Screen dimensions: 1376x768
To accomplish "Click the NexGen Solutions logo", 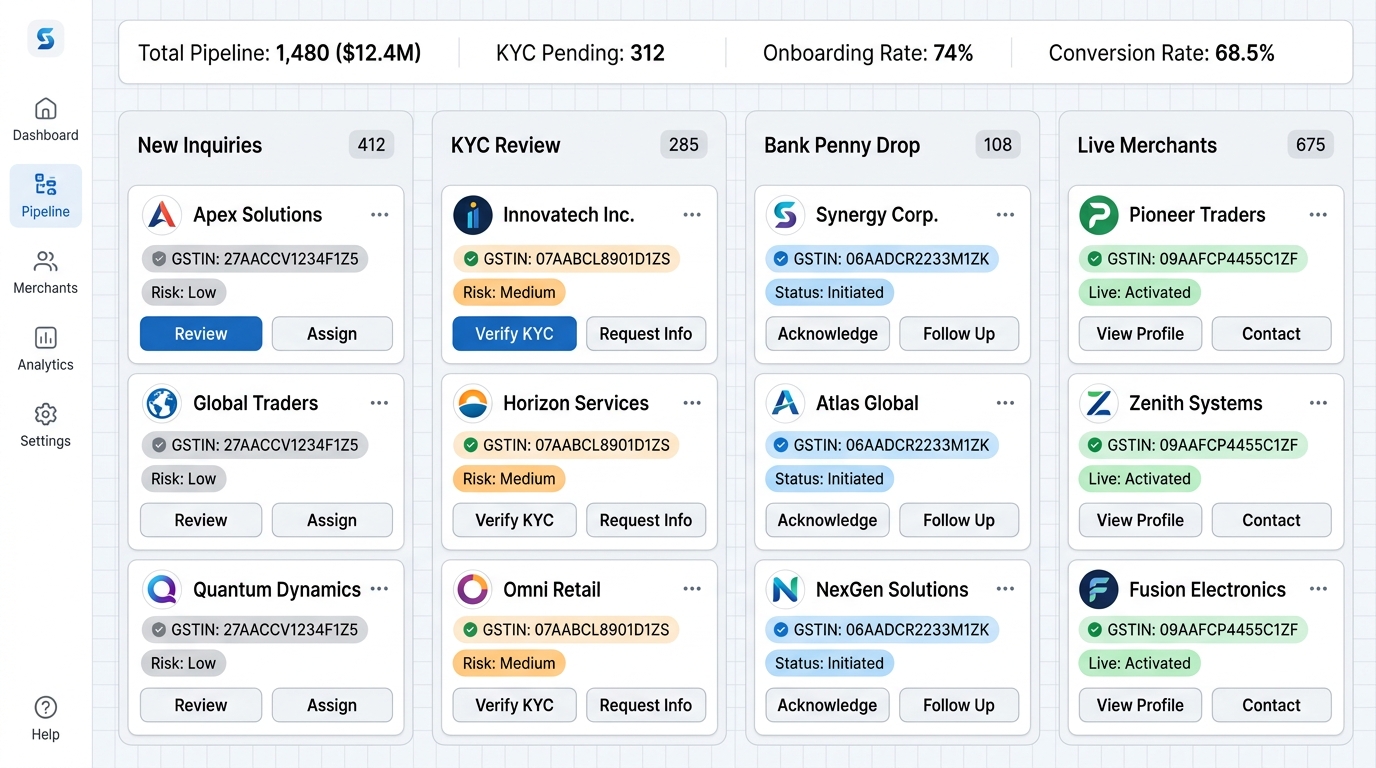I will (786, 589).
